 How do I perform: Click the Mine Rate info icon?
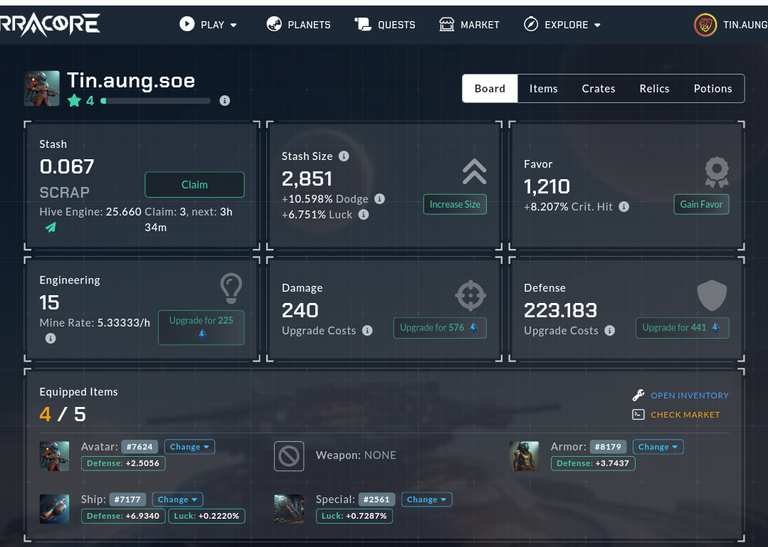[50, 338]
